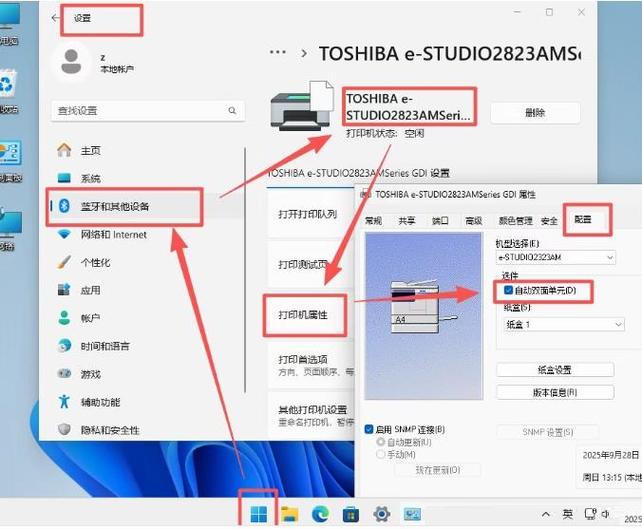This screenshot has width=642, height=529.
Task: Click the SNMP 设置(S) button
Action: pyautogui.click(x=547, y=432)
